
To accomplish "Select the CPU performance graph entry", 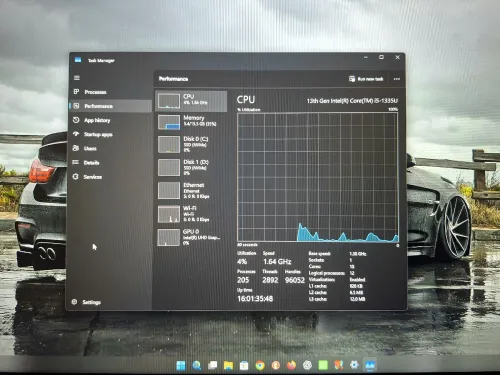I will pyautogui.click(x=191, y=101).
